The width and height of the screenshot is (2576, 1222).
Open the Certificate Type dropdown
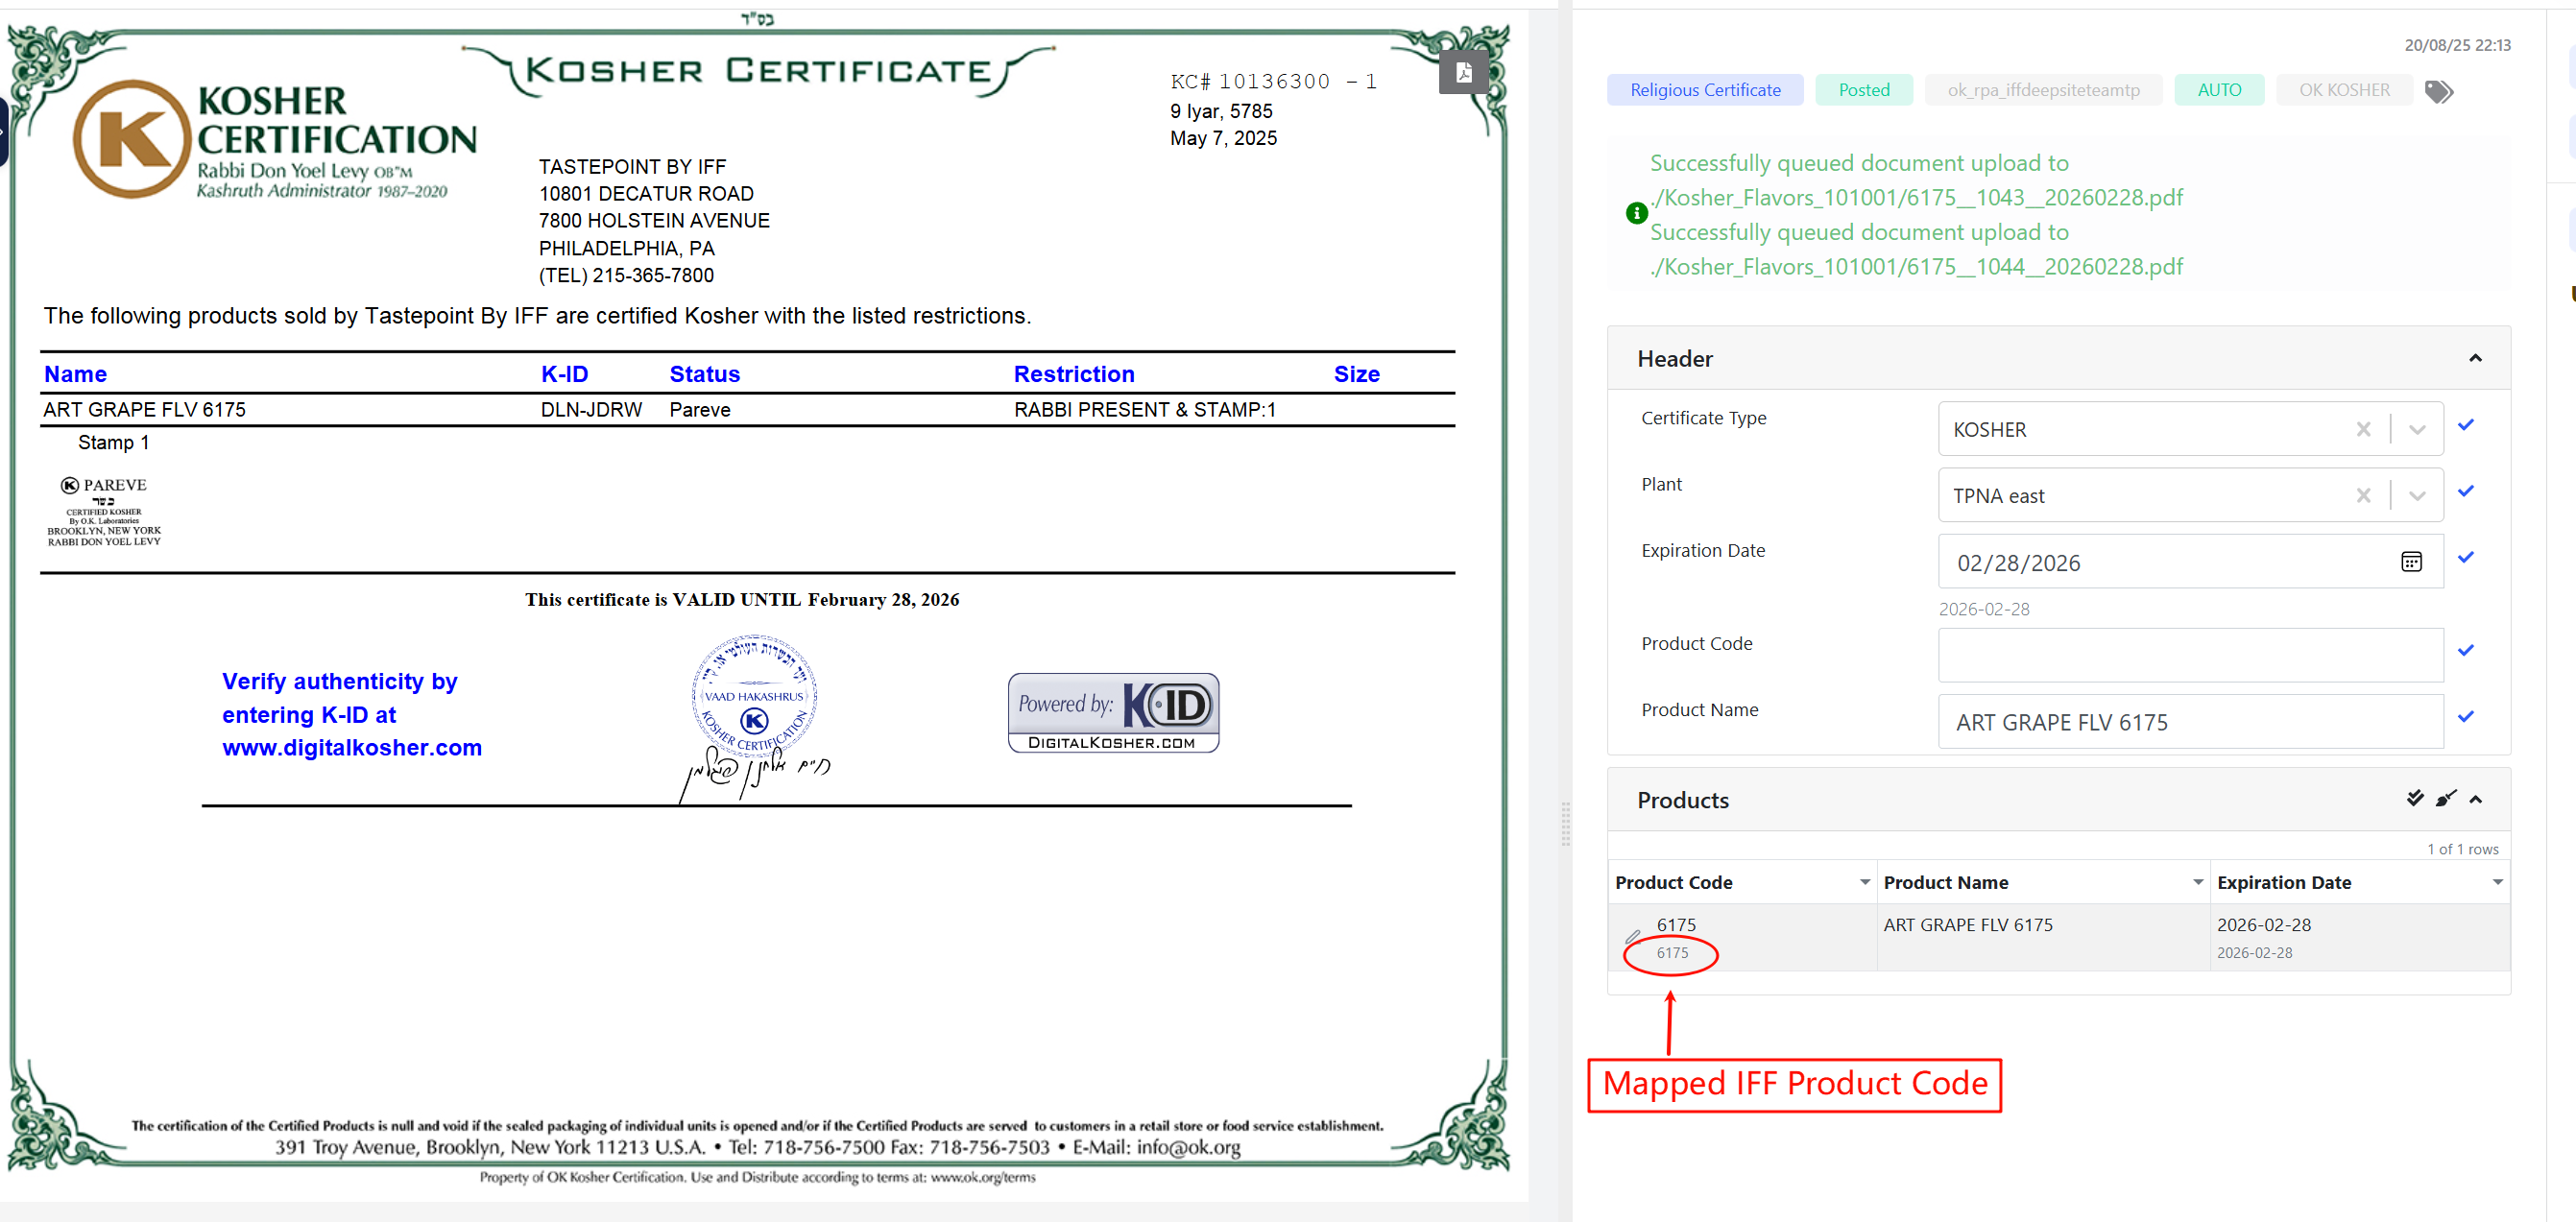pos(2417,429)
